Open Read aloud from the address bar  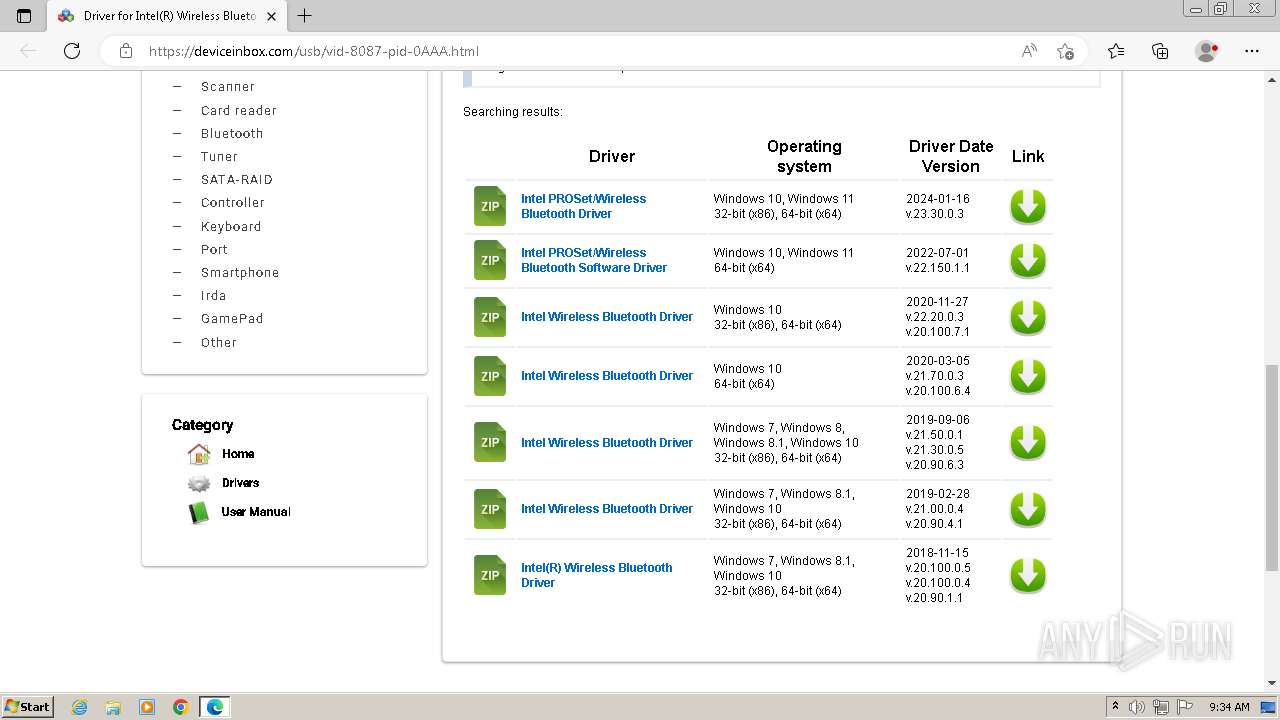tap(1029, 51)
